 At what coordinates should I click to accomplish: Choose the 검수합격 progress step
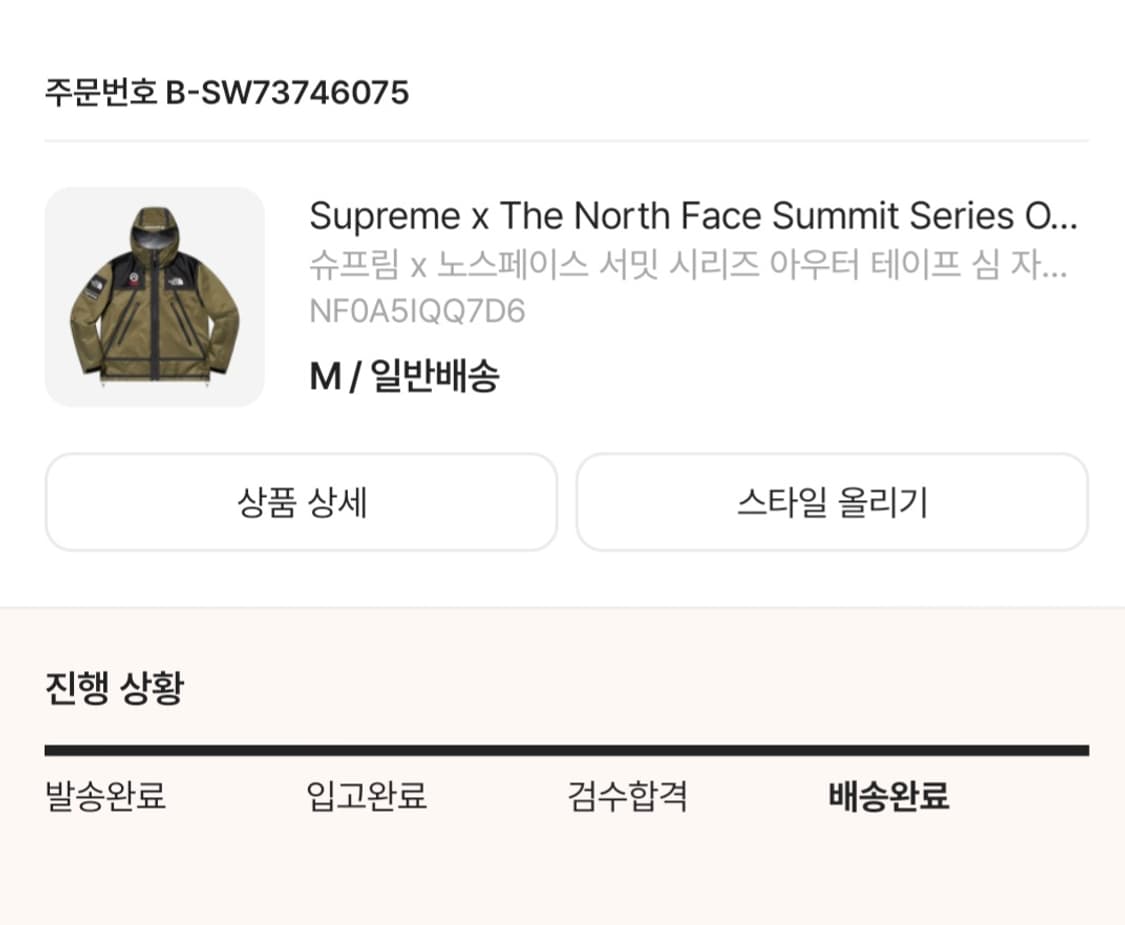coord(627,797)
